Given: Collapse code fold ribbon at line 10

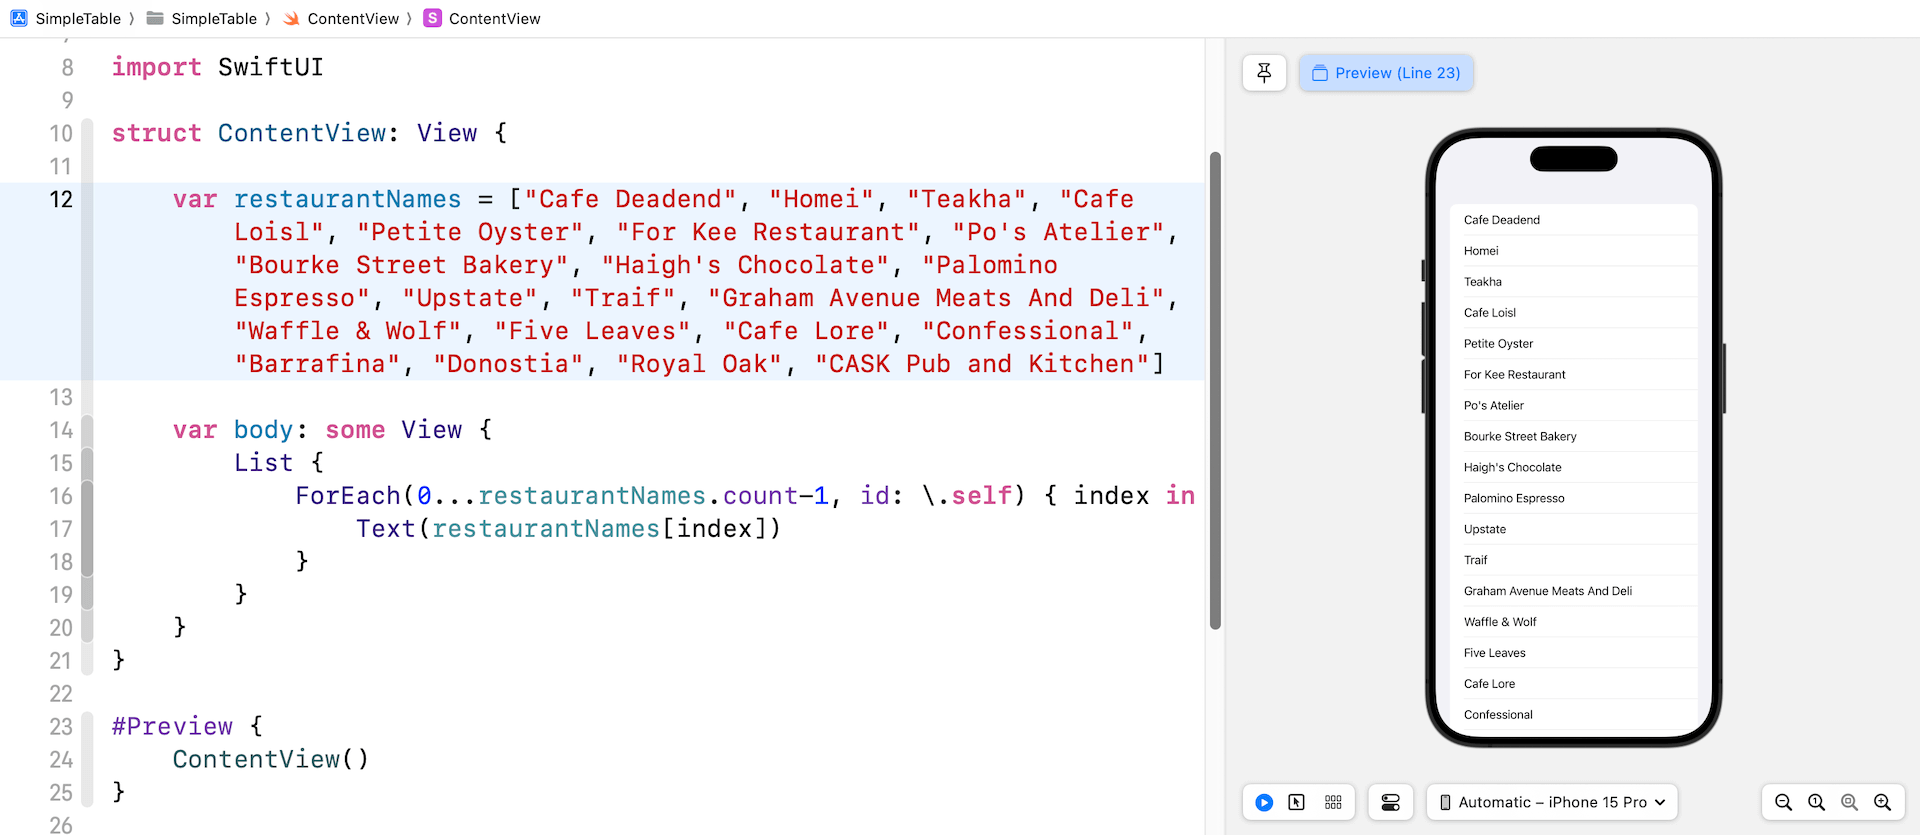Looking at the screenshot, I should click(87, 133).
